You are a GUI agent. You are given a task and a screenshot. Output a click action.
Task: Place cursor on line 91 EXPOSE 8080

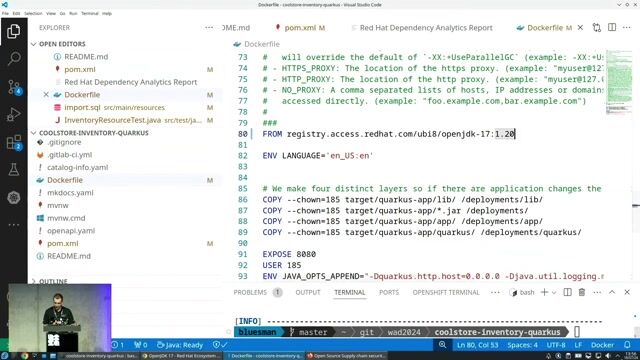click(x=289, y=254)
